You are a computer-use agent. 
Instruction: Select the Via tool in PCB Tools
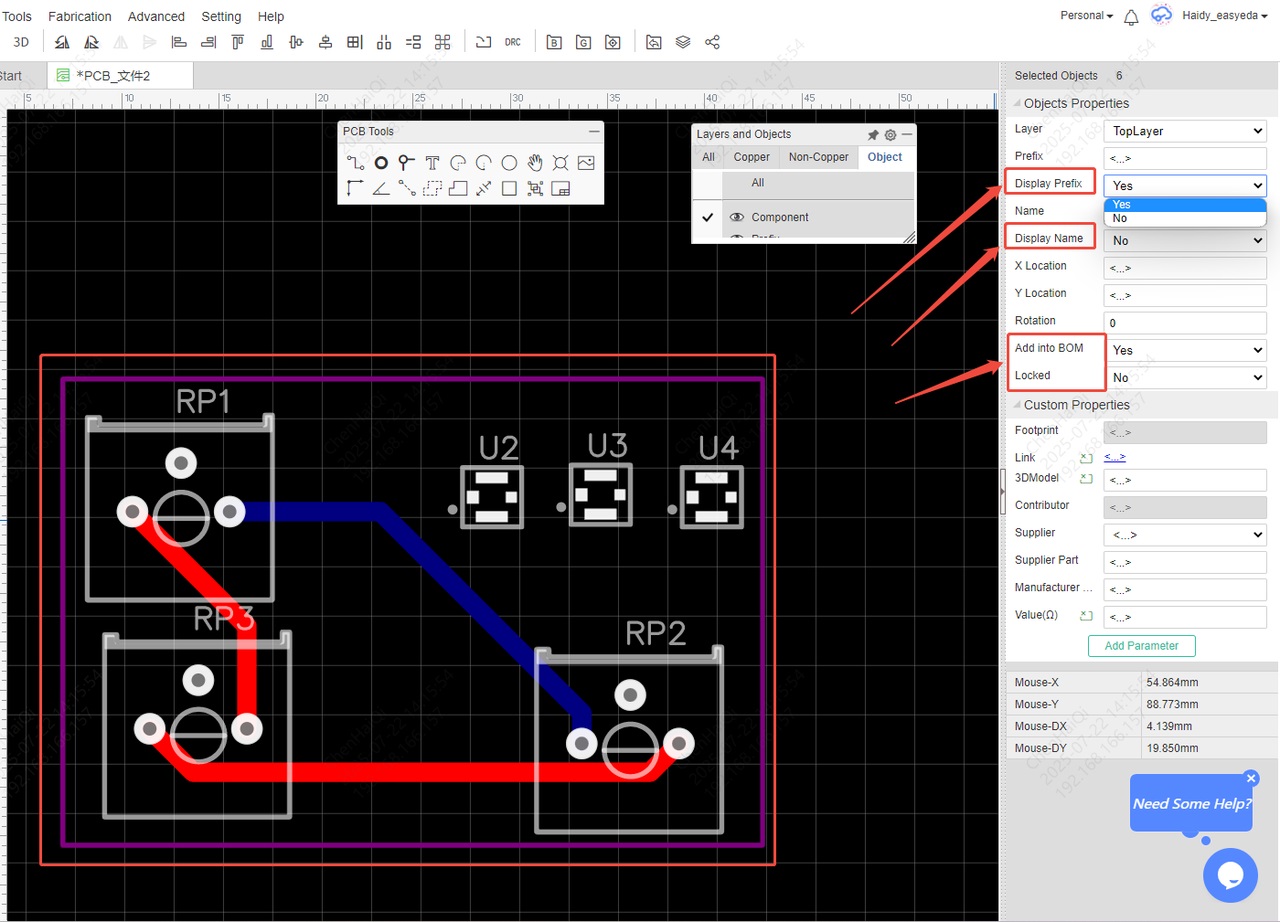[381, 162]
